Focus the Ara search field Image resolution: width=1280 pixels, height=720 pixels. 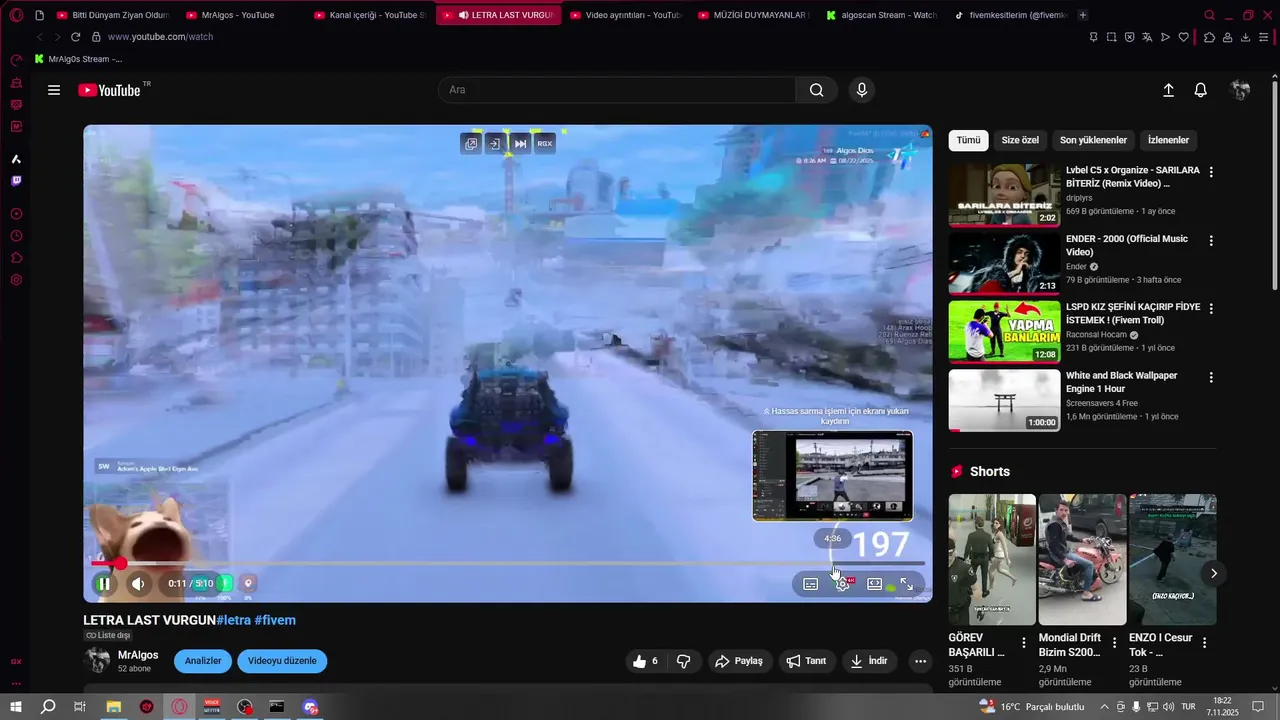pos(617,90)
